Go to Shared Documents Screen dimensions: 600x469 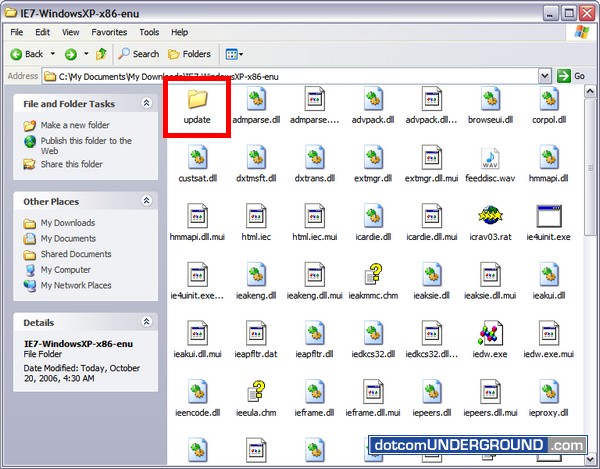(76, 254)
